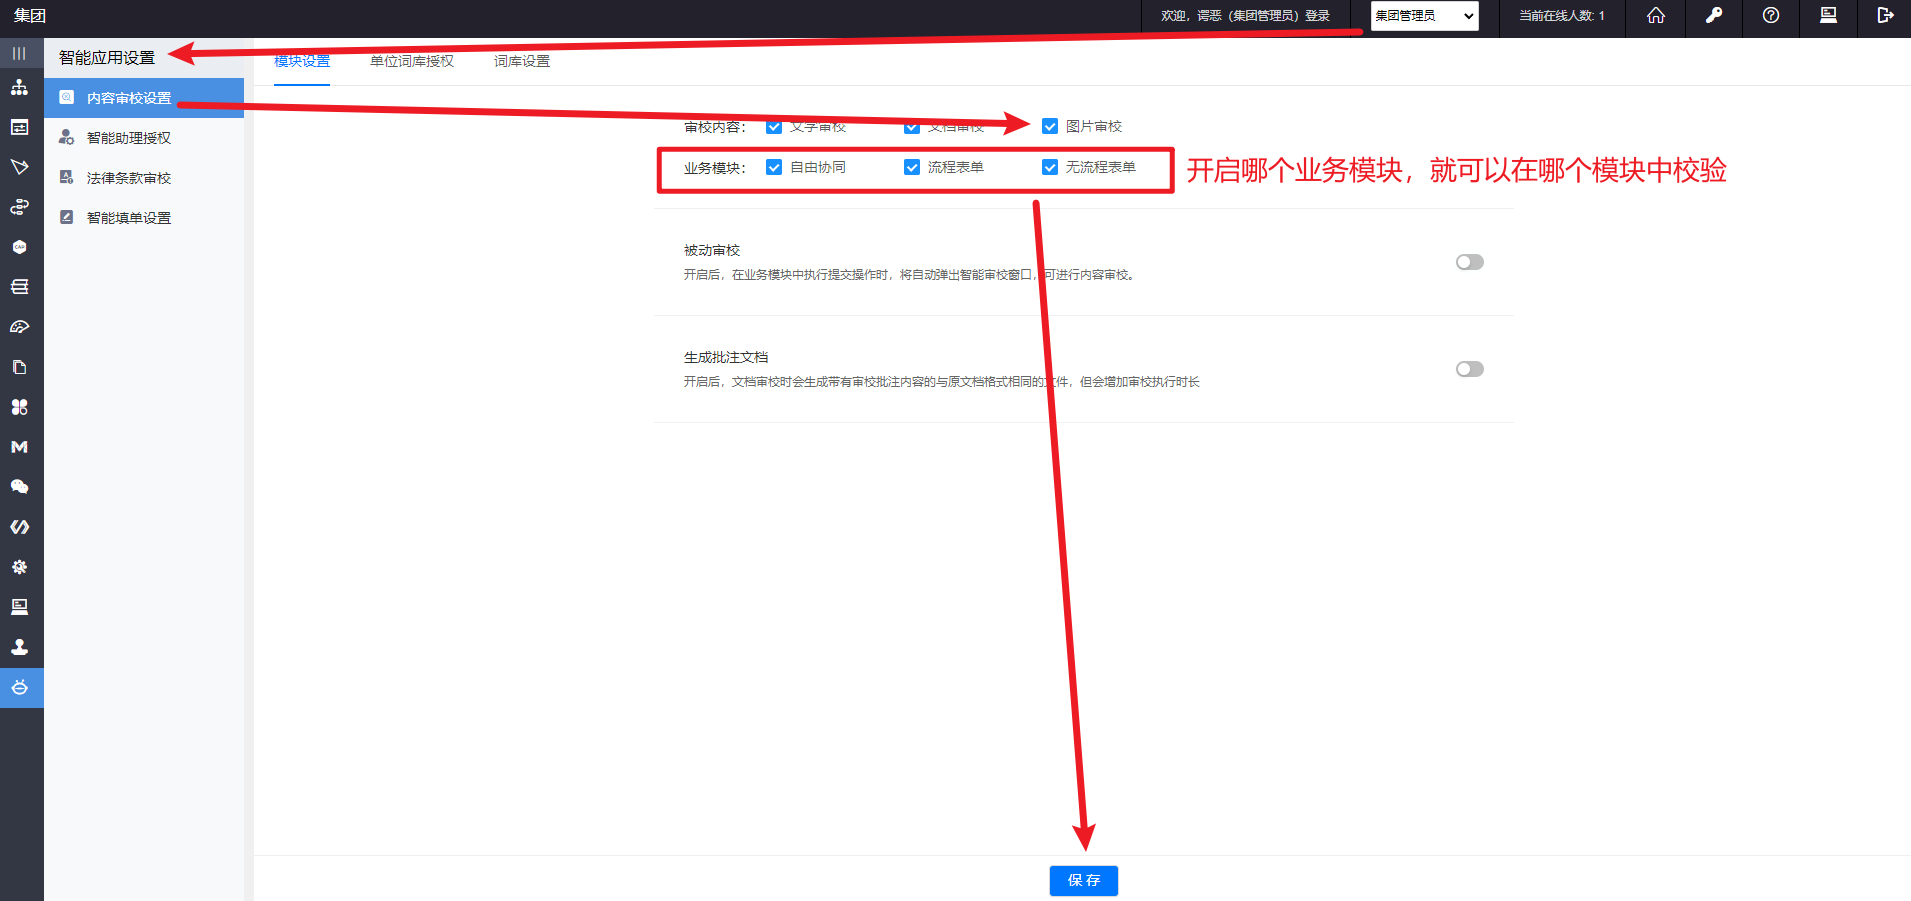The height and width of the screenshot is (901, 1911).
Task: Click the 欢迎 login greeting text
Action: coord(1245,16)
